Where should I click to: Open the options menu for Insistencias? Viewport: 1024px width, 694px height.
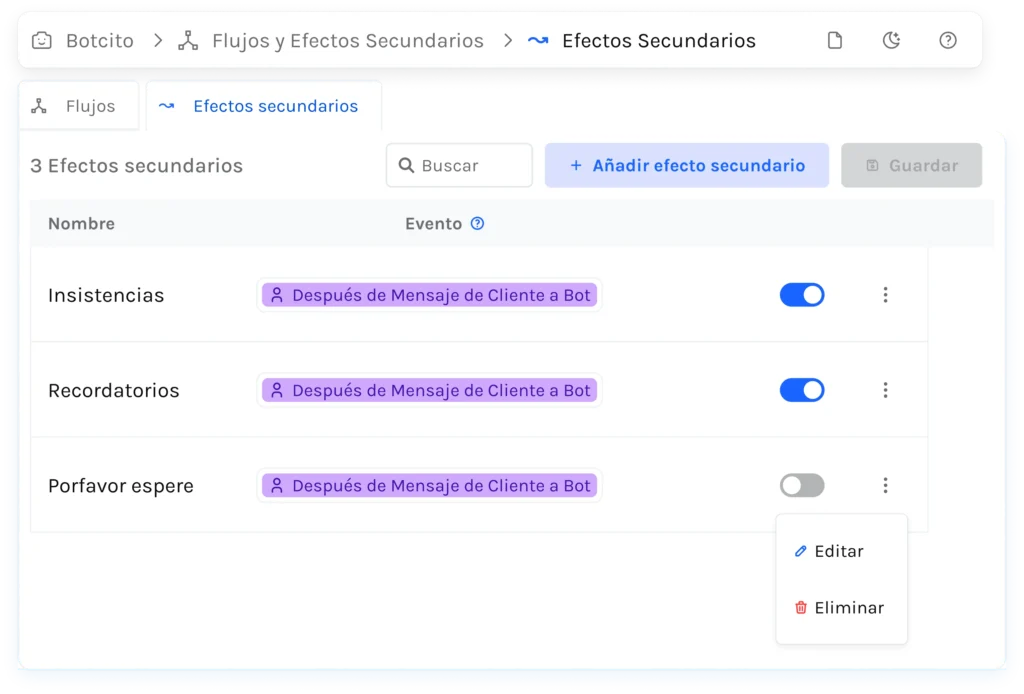[x=885, y=295]
